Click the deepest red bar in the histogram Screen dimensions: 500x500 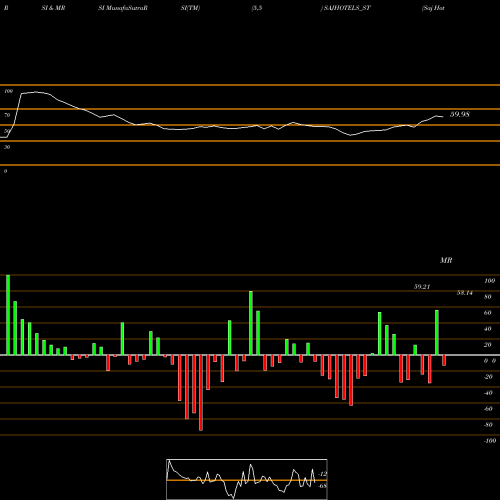coord(201,393)
